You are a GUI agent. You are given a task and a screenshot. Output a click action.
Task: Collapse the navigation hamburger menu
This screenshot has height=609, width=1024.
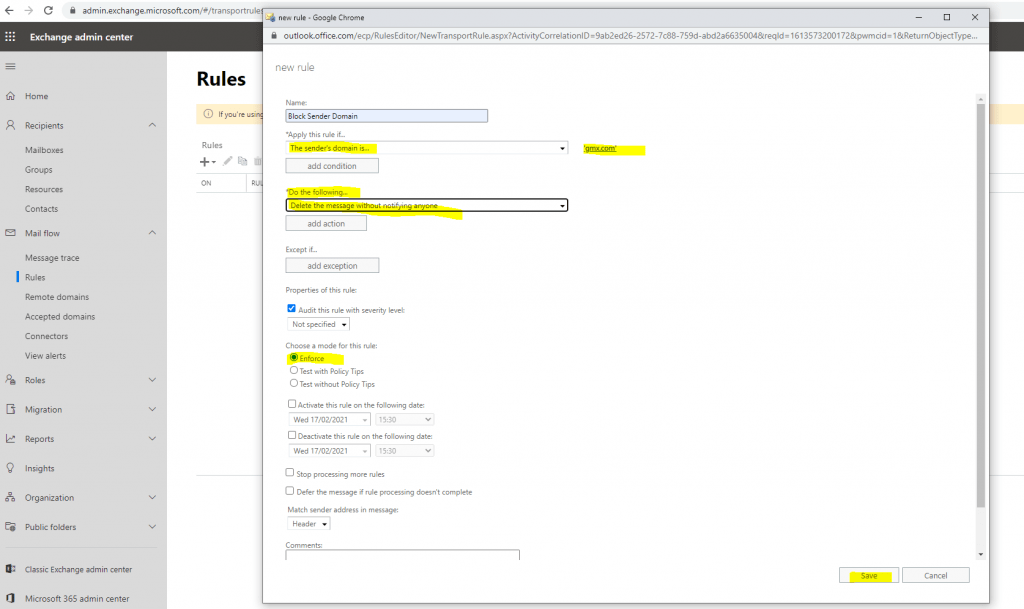click(10, 66)
